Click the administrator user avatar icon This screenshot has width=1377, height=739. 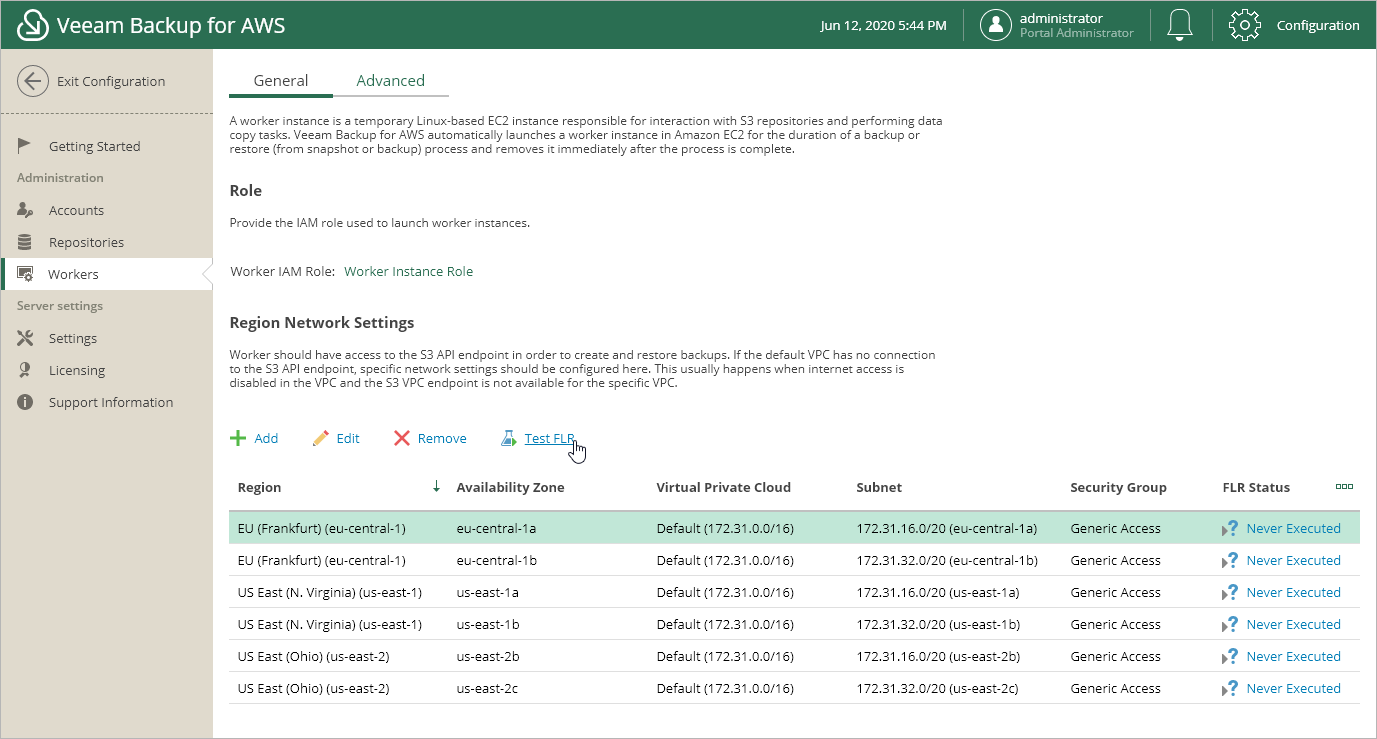(x=996, y=25)
